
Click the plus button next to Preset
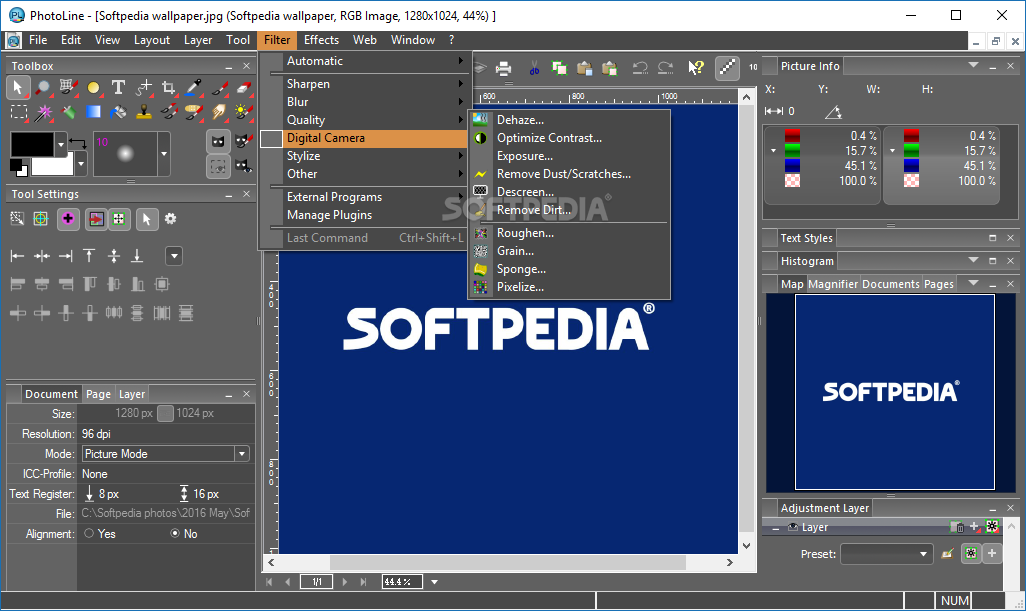pos(992,554)
